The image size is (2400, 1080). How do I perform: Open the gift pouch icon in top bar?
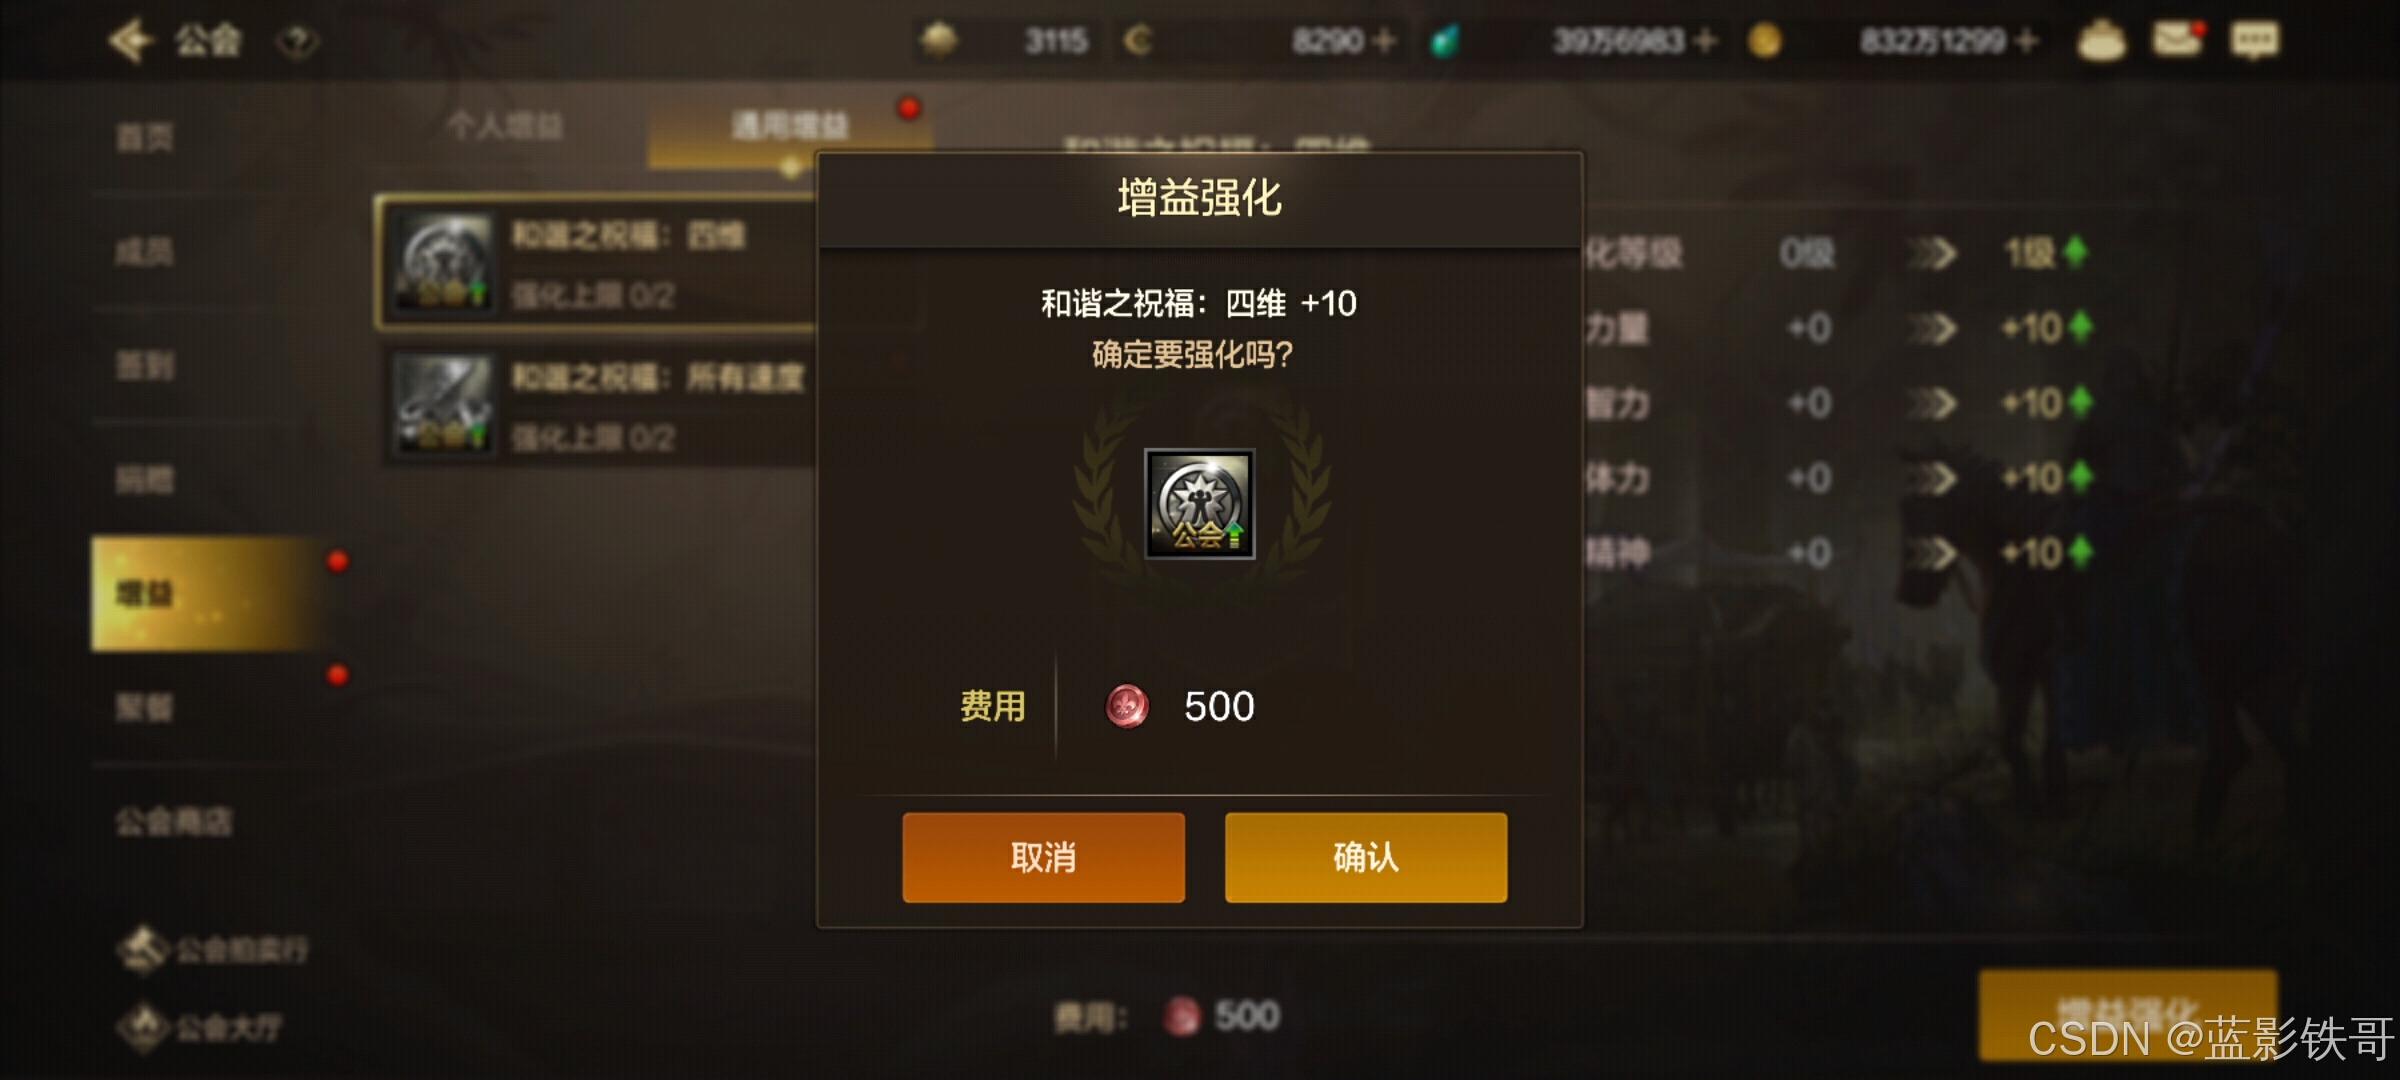tap(2101, 41)
